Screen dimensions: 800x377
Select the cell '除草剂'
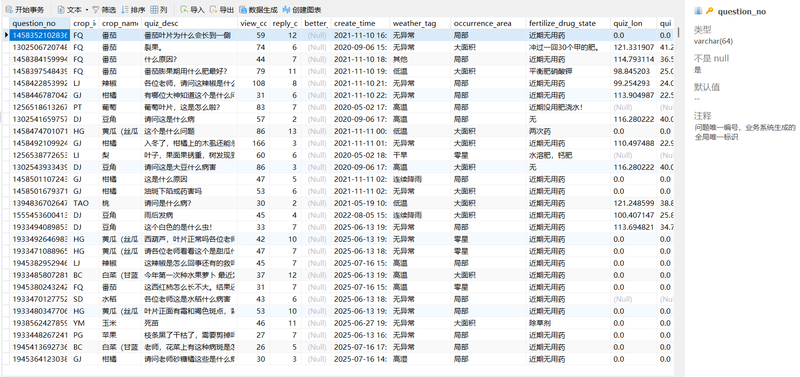click(568, 323)
